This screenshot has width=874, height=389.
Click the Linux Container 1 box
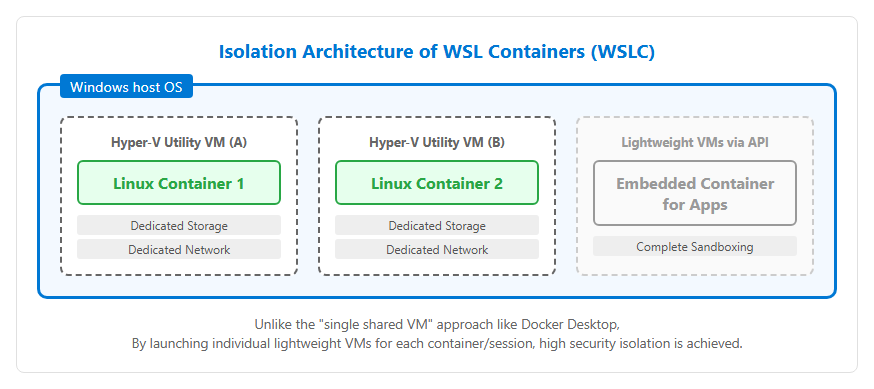click(179, 183)
